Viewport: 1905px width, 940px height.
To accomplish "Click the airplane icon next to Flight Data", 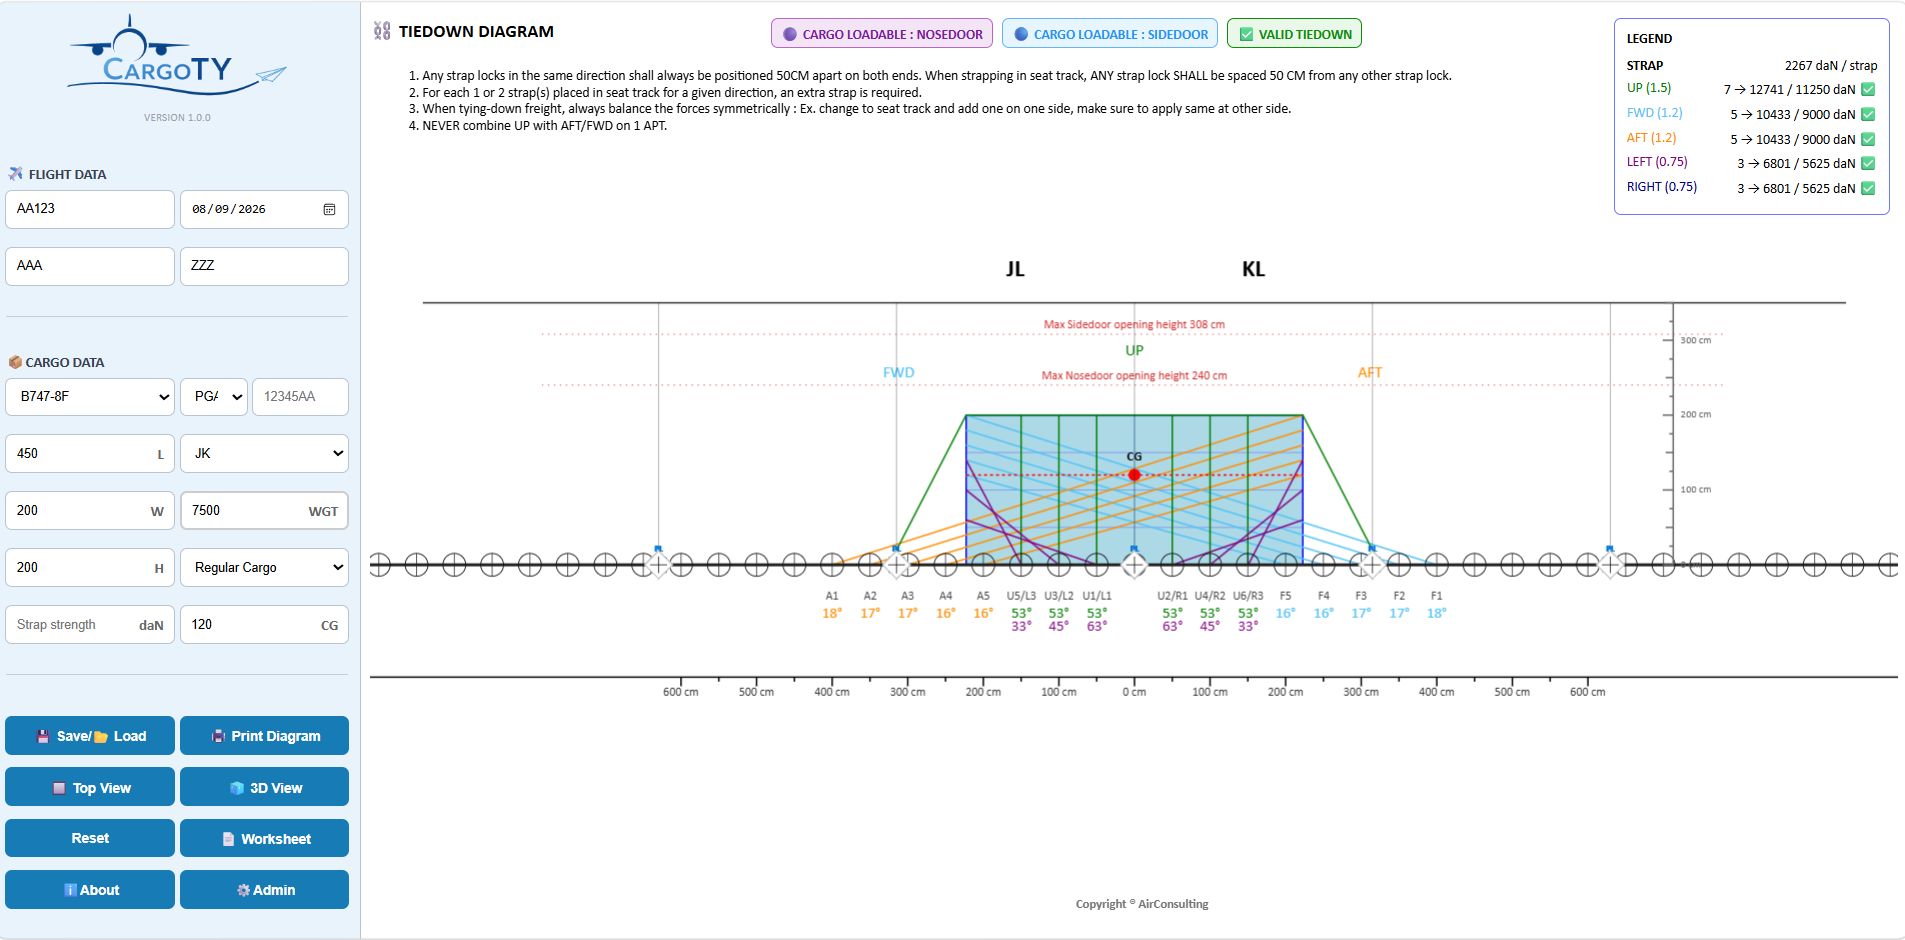I will (x=16, y=174).
